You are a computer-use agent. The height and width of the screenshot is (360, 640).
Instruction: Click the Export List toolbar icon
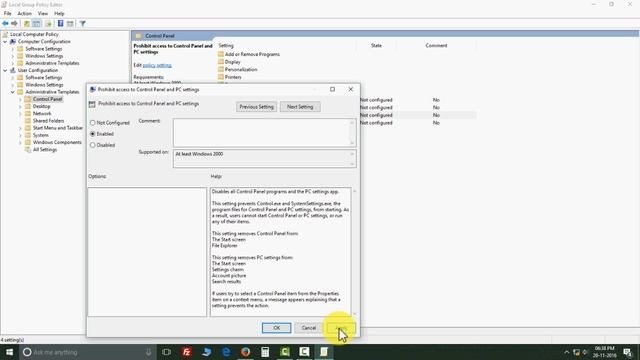tap(48, 24)
